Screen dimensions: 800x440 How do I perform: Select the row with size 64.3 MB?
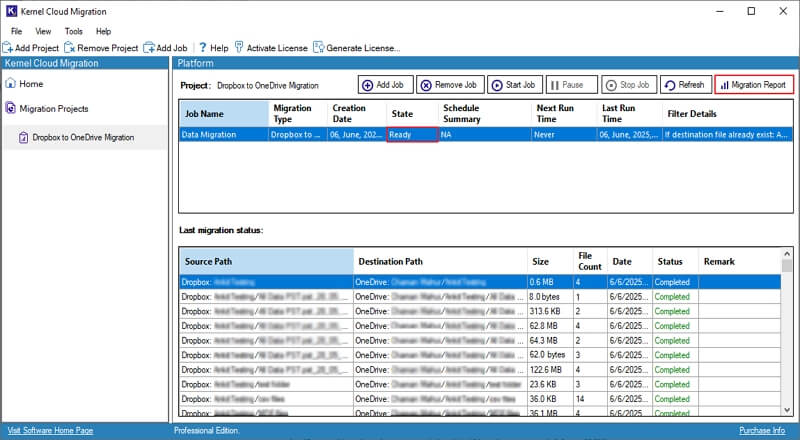tap(480, 340)
